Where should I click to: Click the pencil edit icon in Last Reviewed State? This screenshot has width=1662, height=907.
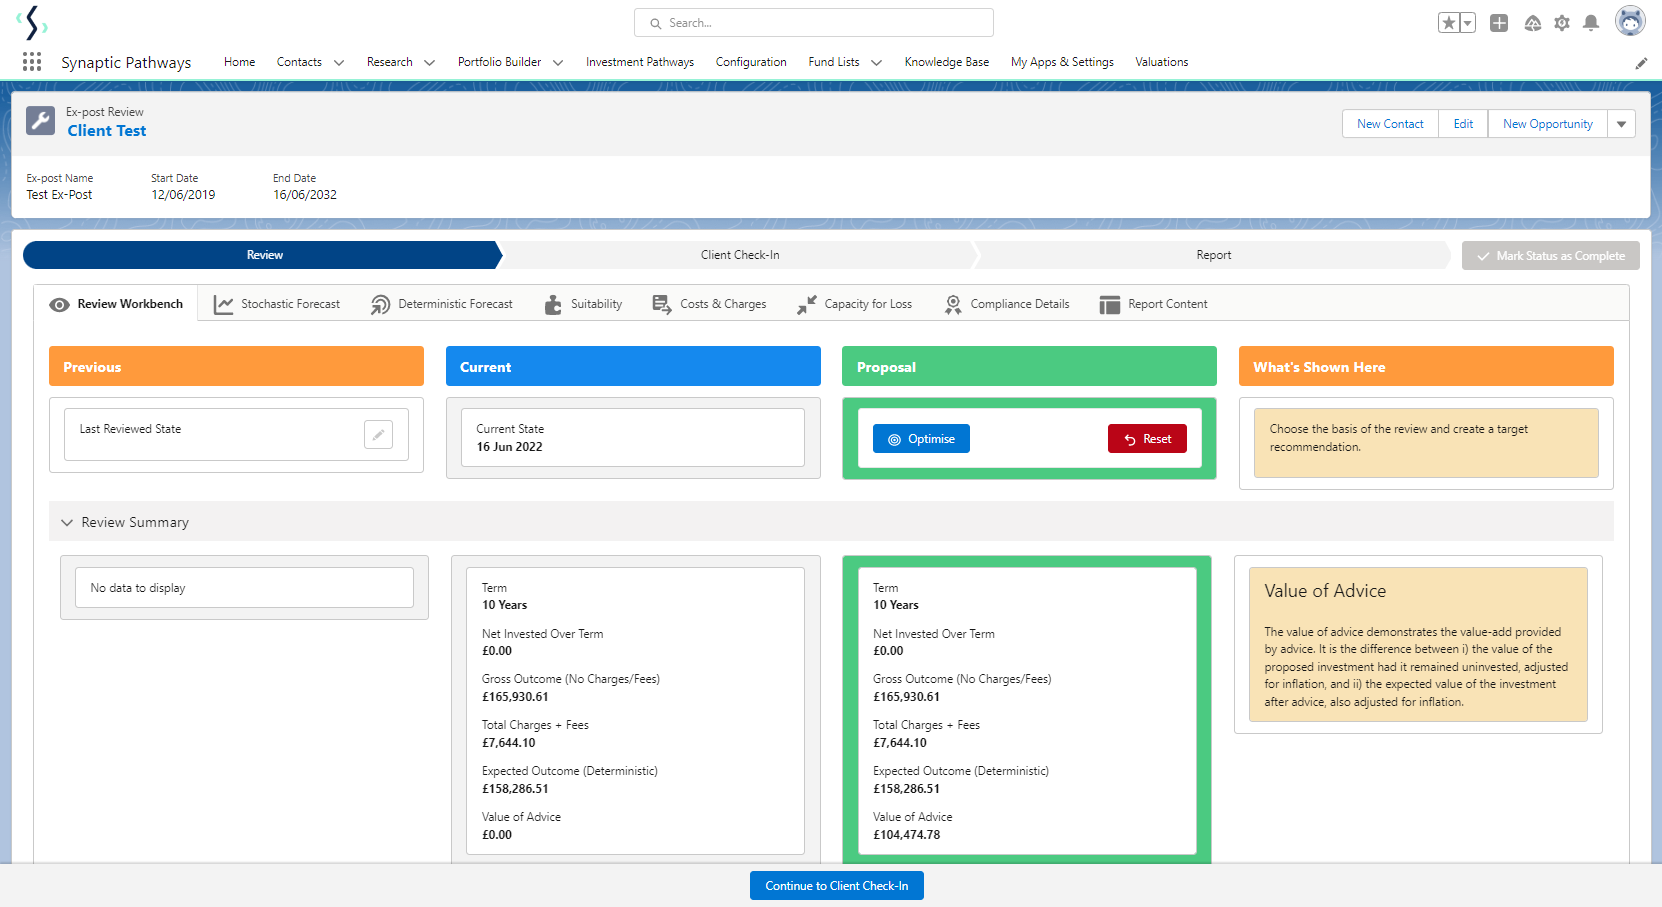pos(378,434)
